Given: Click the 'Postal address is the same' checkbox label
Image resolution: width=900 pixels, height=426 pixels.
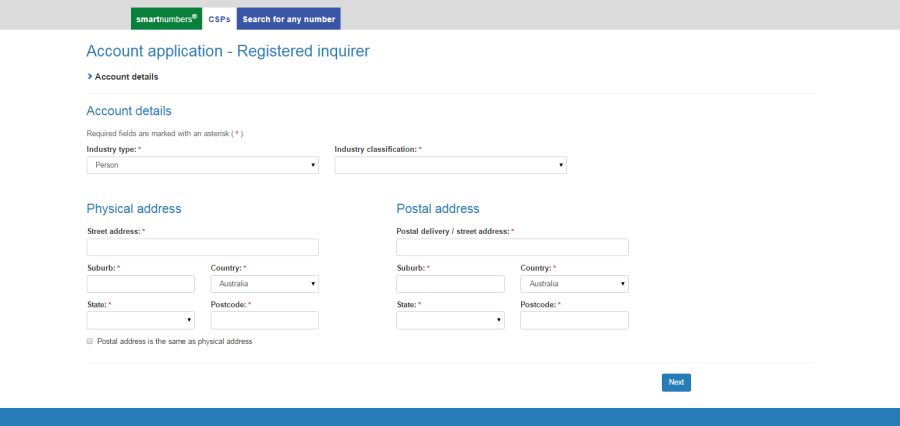Looking at the screenshot, I should [x=174, y=341].
